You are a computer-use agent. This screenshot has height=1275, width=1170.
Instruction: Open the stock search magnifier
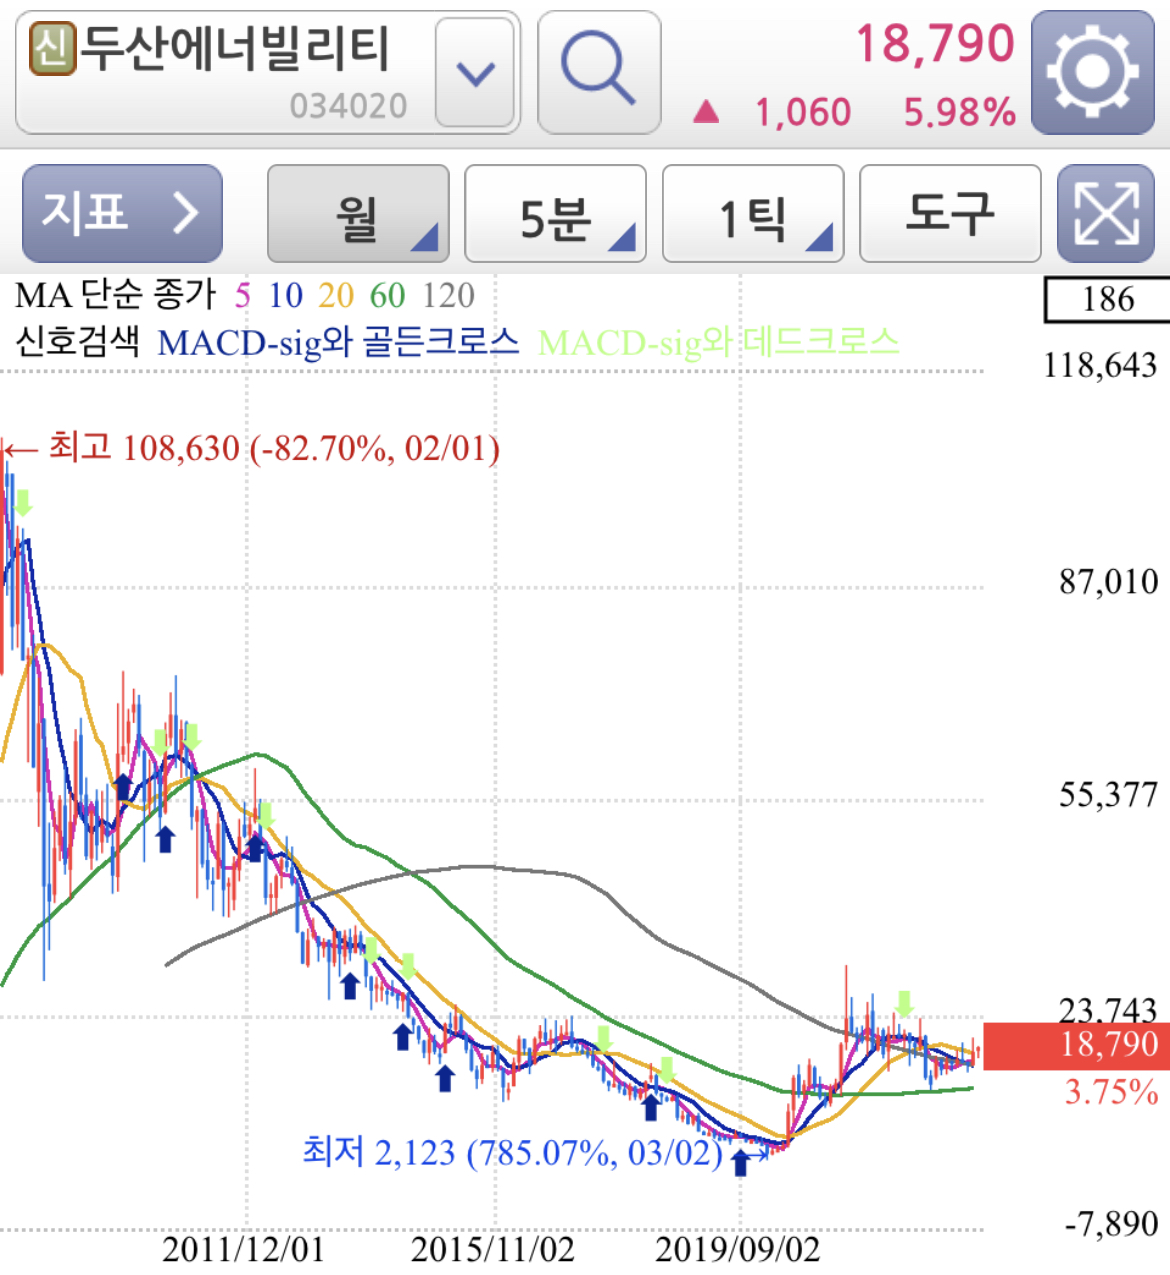599,72
